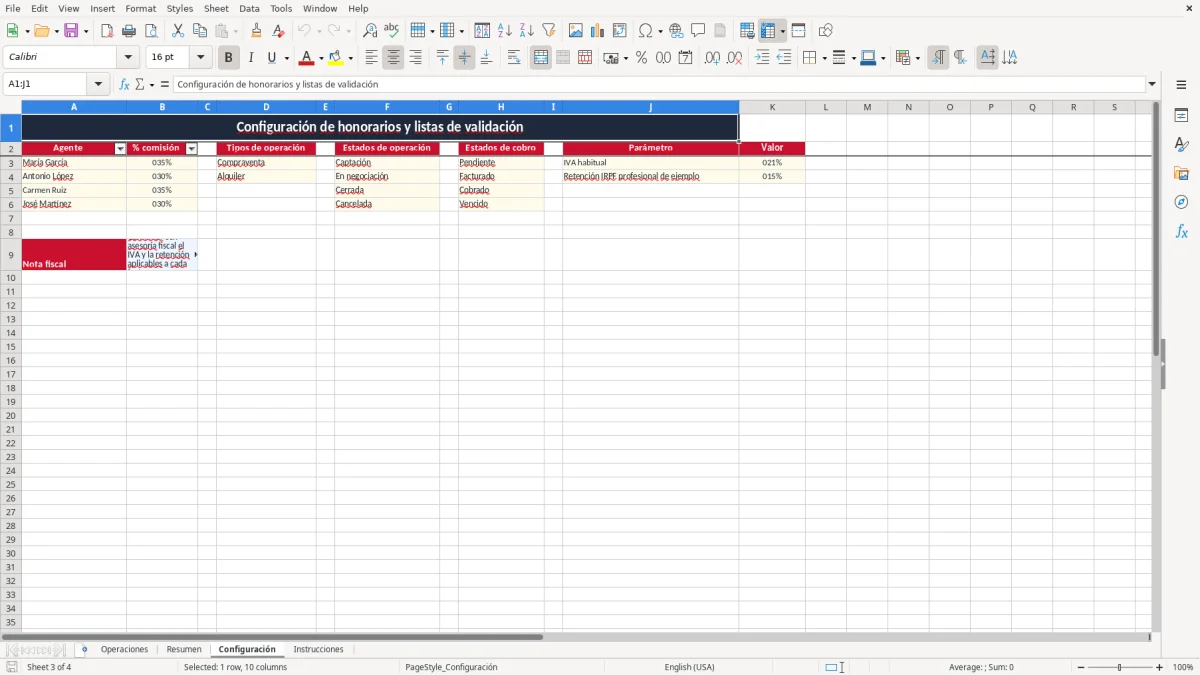This screenshot has height=675, width=1200.
Task: Click the Select Function sum button
Action: pos(139,84)
